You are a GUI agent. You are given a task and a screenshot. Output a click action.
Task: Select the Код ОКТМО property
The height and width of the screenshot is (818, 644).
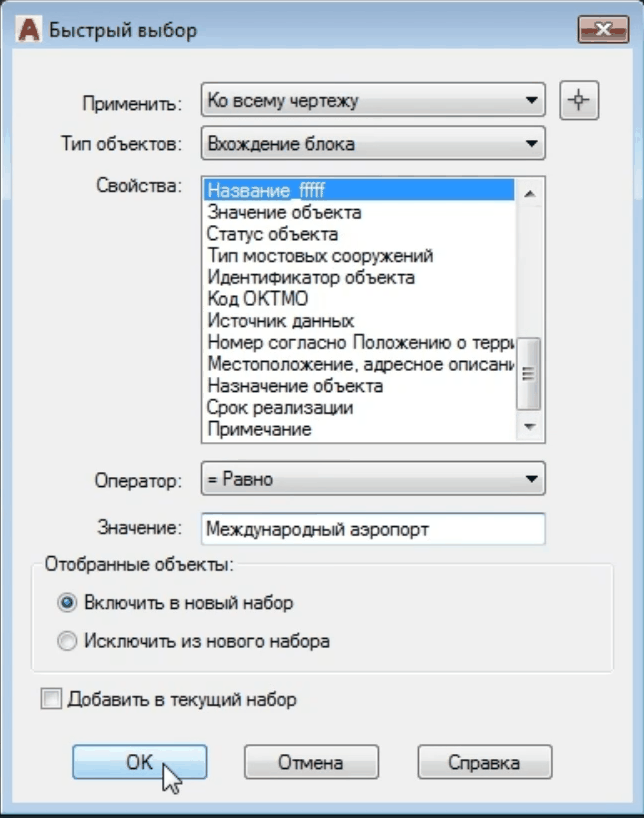257,299
